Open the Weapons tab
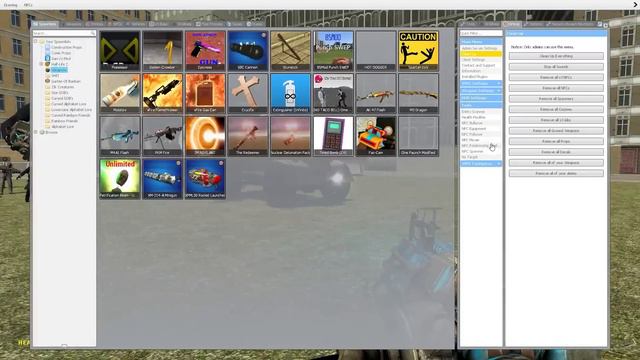This screenshot has width=640, height=360. click(72, 24)
